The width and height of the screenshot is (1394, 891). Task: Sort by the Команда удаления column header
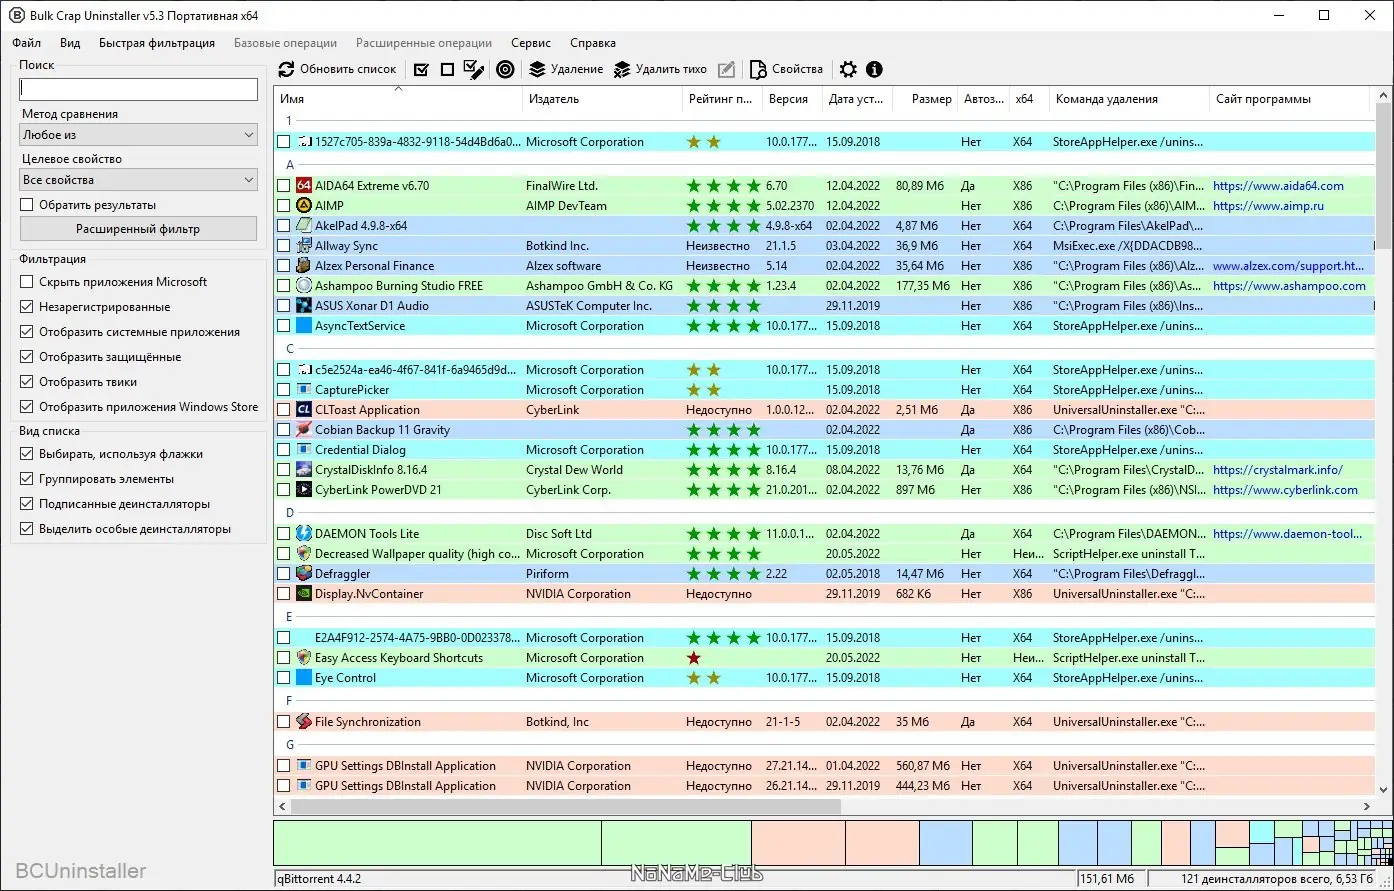(1129, 99)
